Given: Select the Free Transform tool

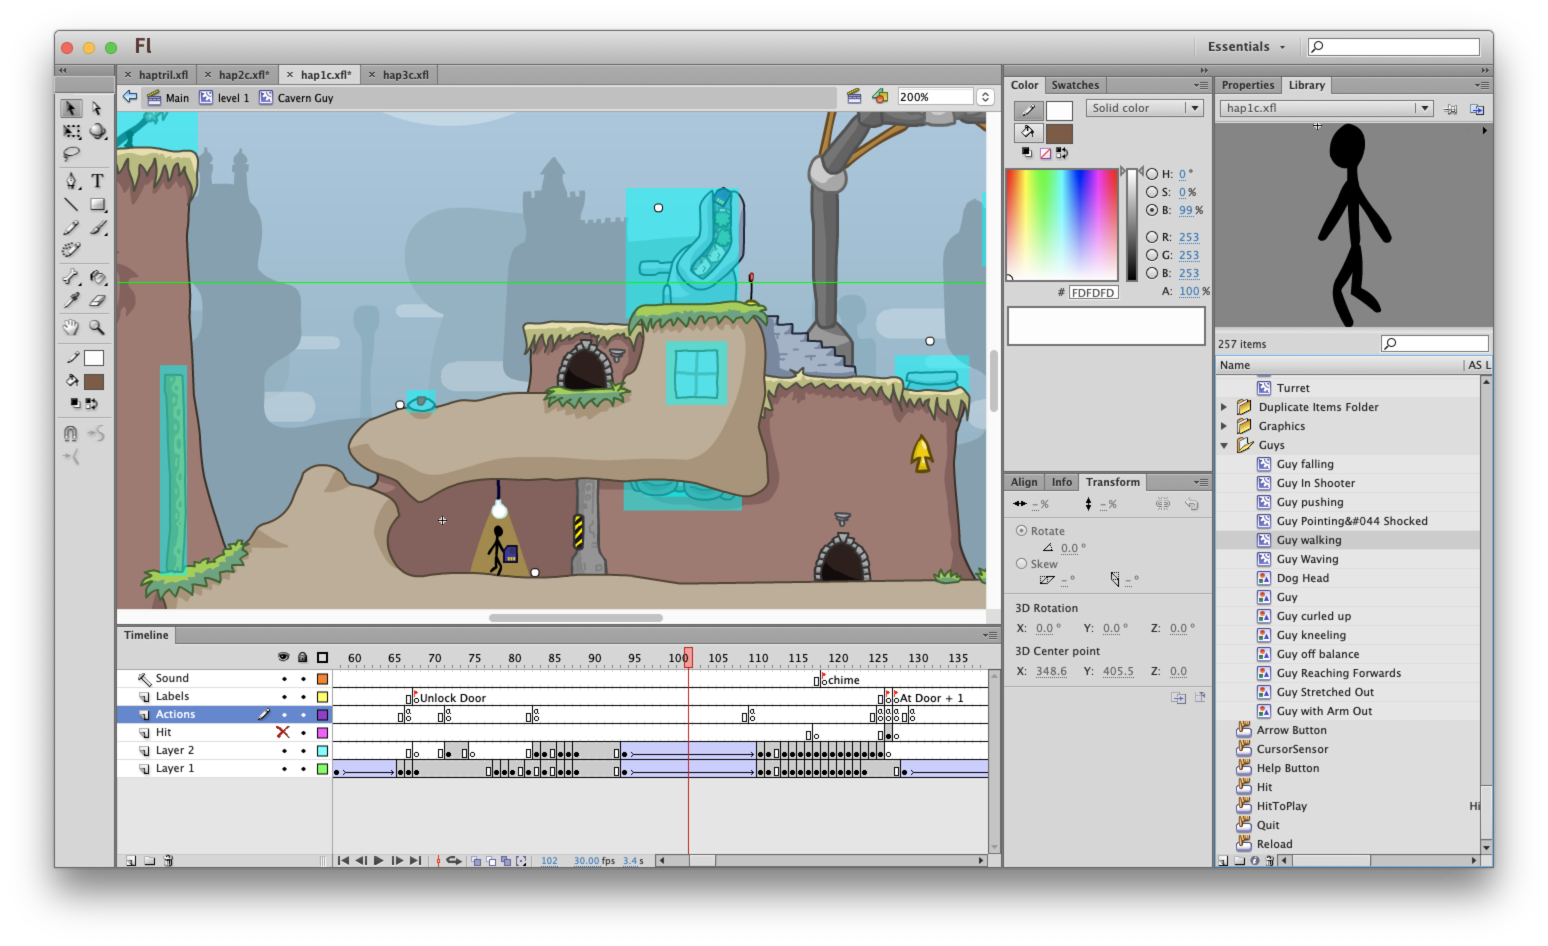Looking at the screenshot, I should point(71,131).
